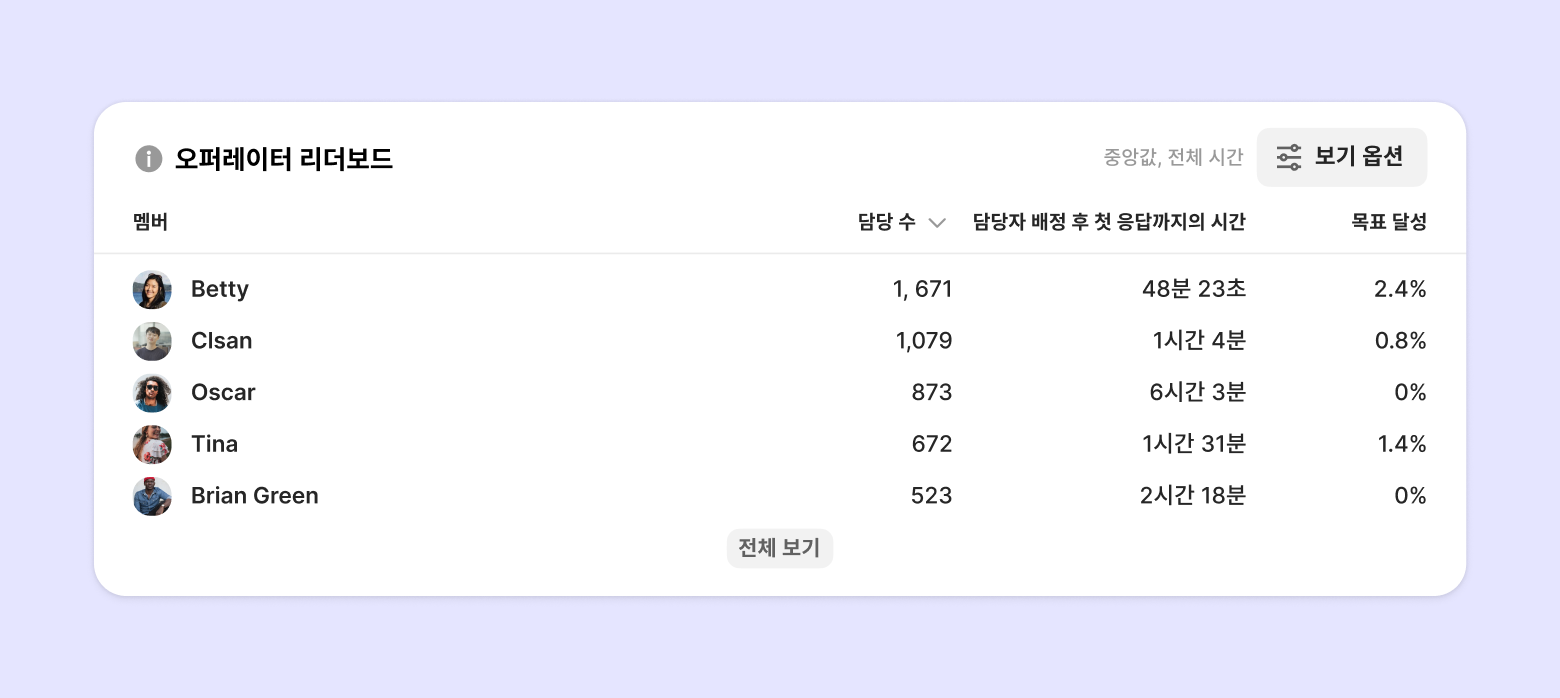Screen dimensions: 1560x698
Task: Click Brian Green's profile avatar
Action: click(152, 496)
